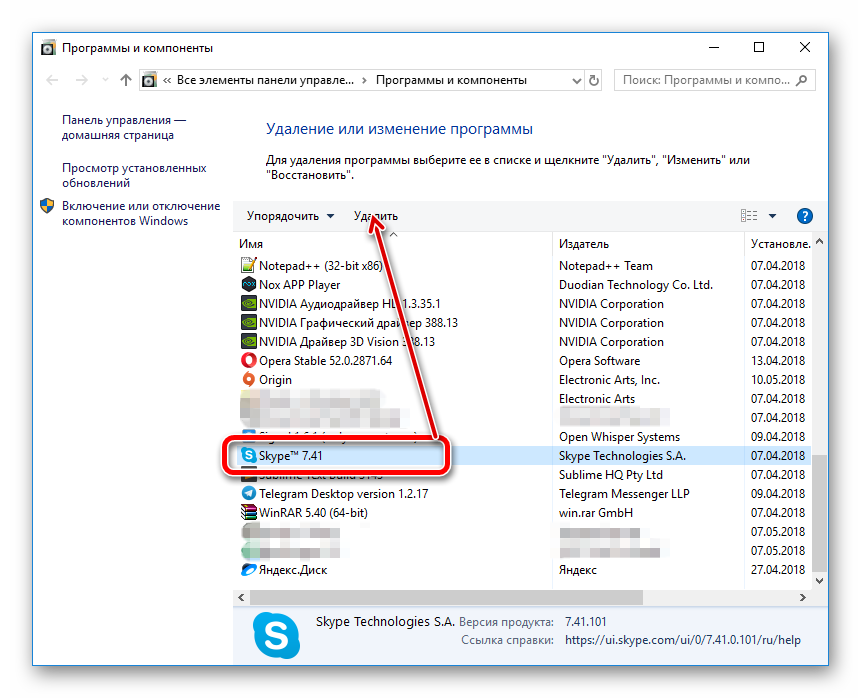Click the Яндекс.Диск program icon

click(249, 570)
